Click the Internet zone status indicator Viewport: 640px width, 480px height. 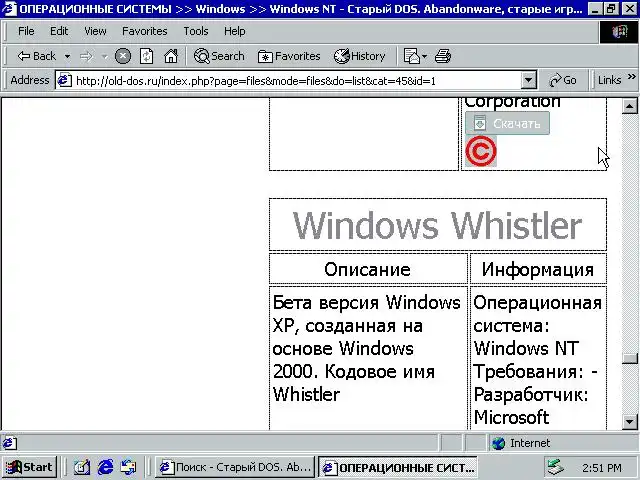[x=521, y=443]
